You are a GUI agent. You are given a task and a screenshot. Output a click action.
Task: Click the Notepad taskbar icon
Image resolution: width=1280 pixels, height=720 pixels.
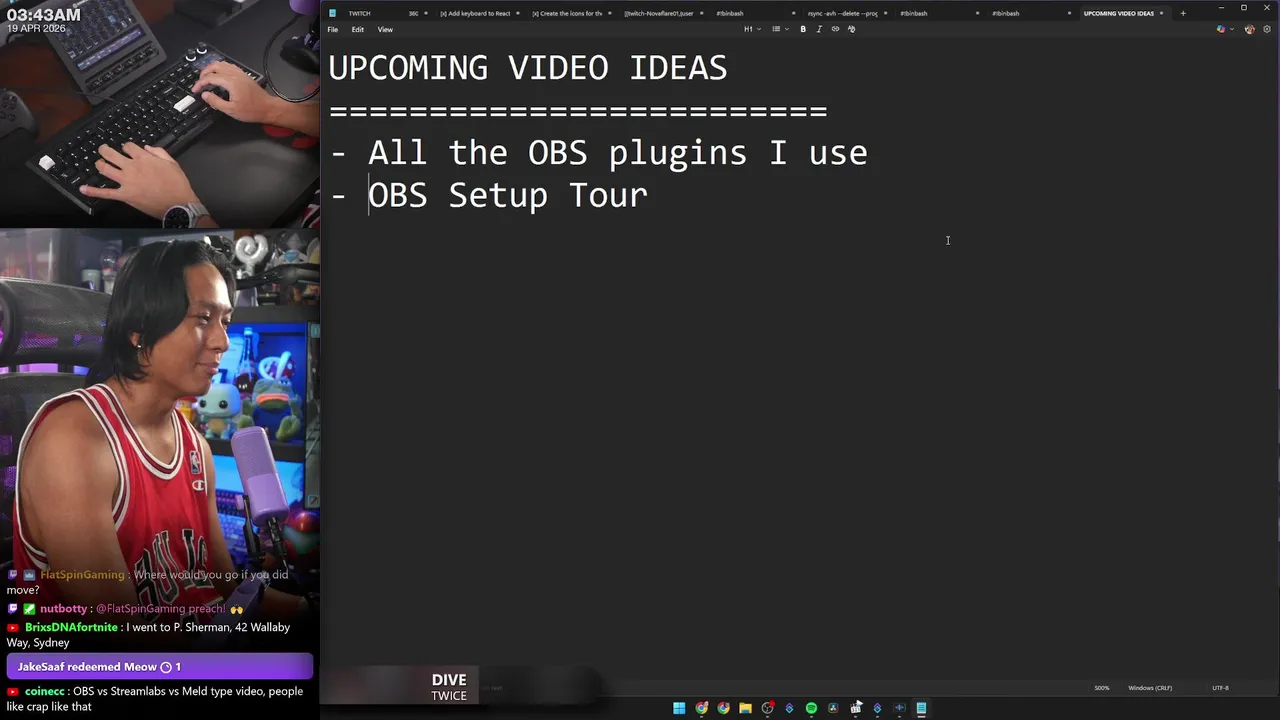(921, 708)
